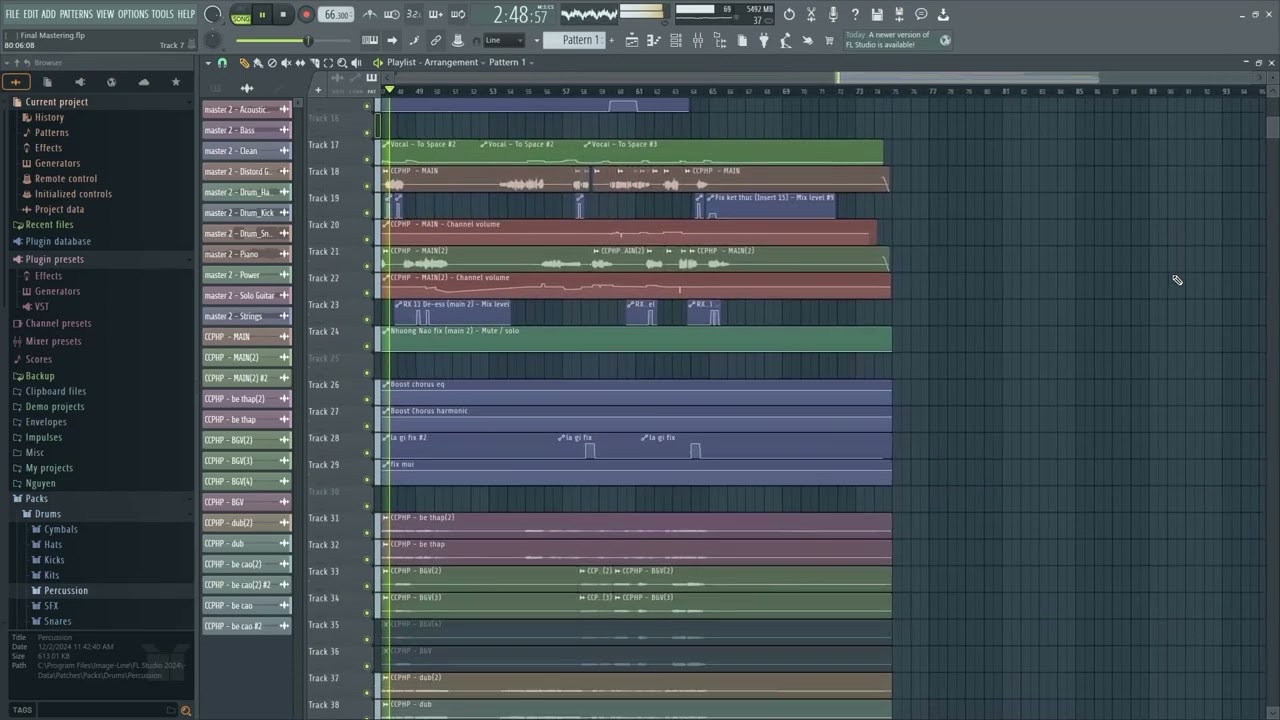This screenshot has height=720, width=1280.
Task: Collapse the Drums folder in browser
Action: (x=47, y=514)
